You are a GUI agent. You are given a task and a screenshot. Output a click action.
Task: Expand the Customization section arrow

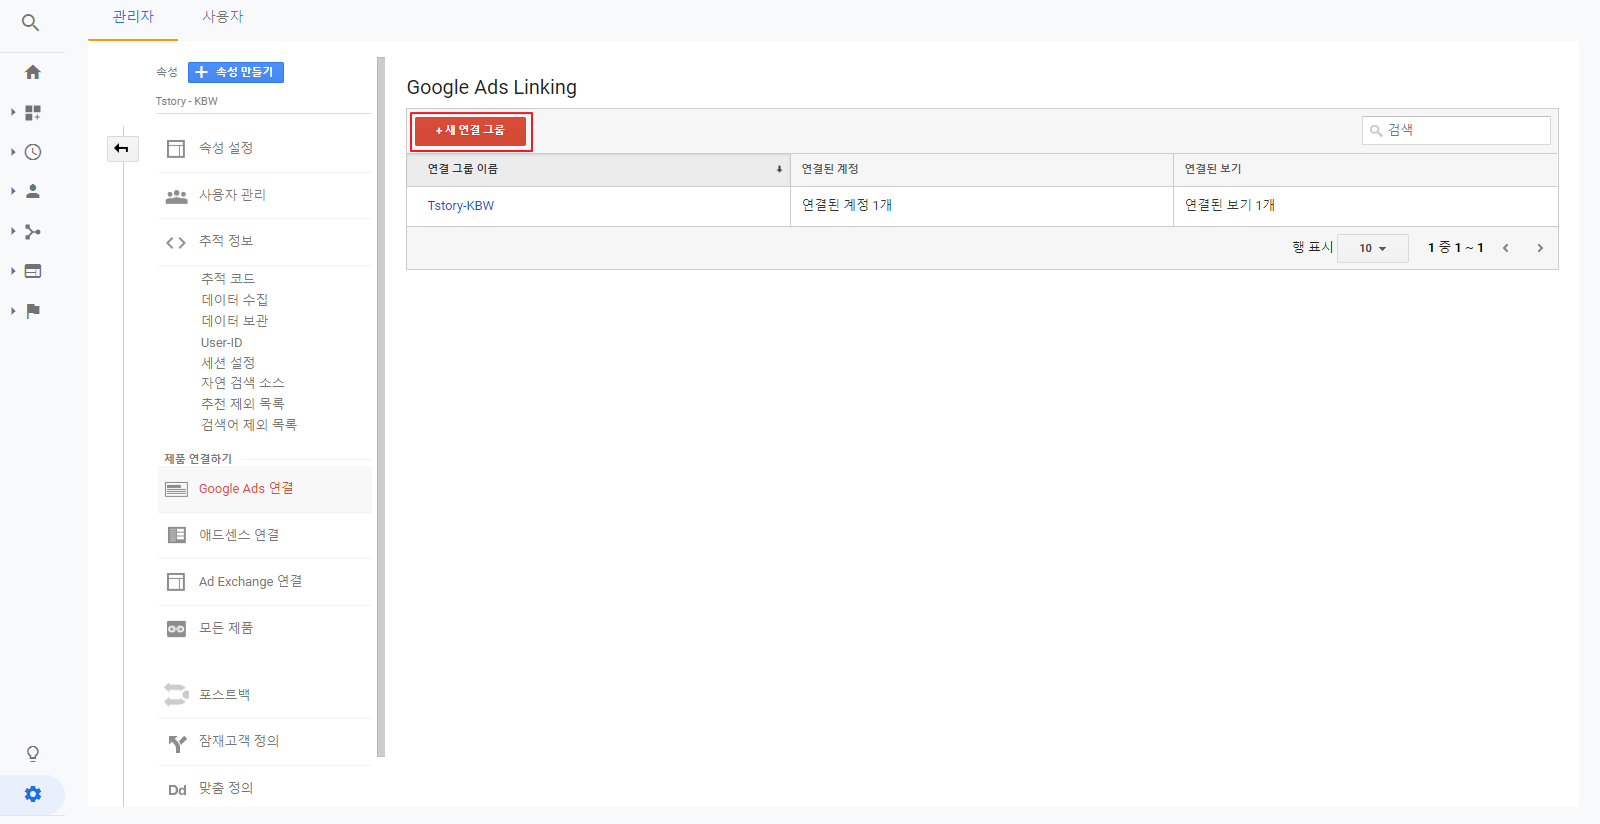[x=13, y=112]
